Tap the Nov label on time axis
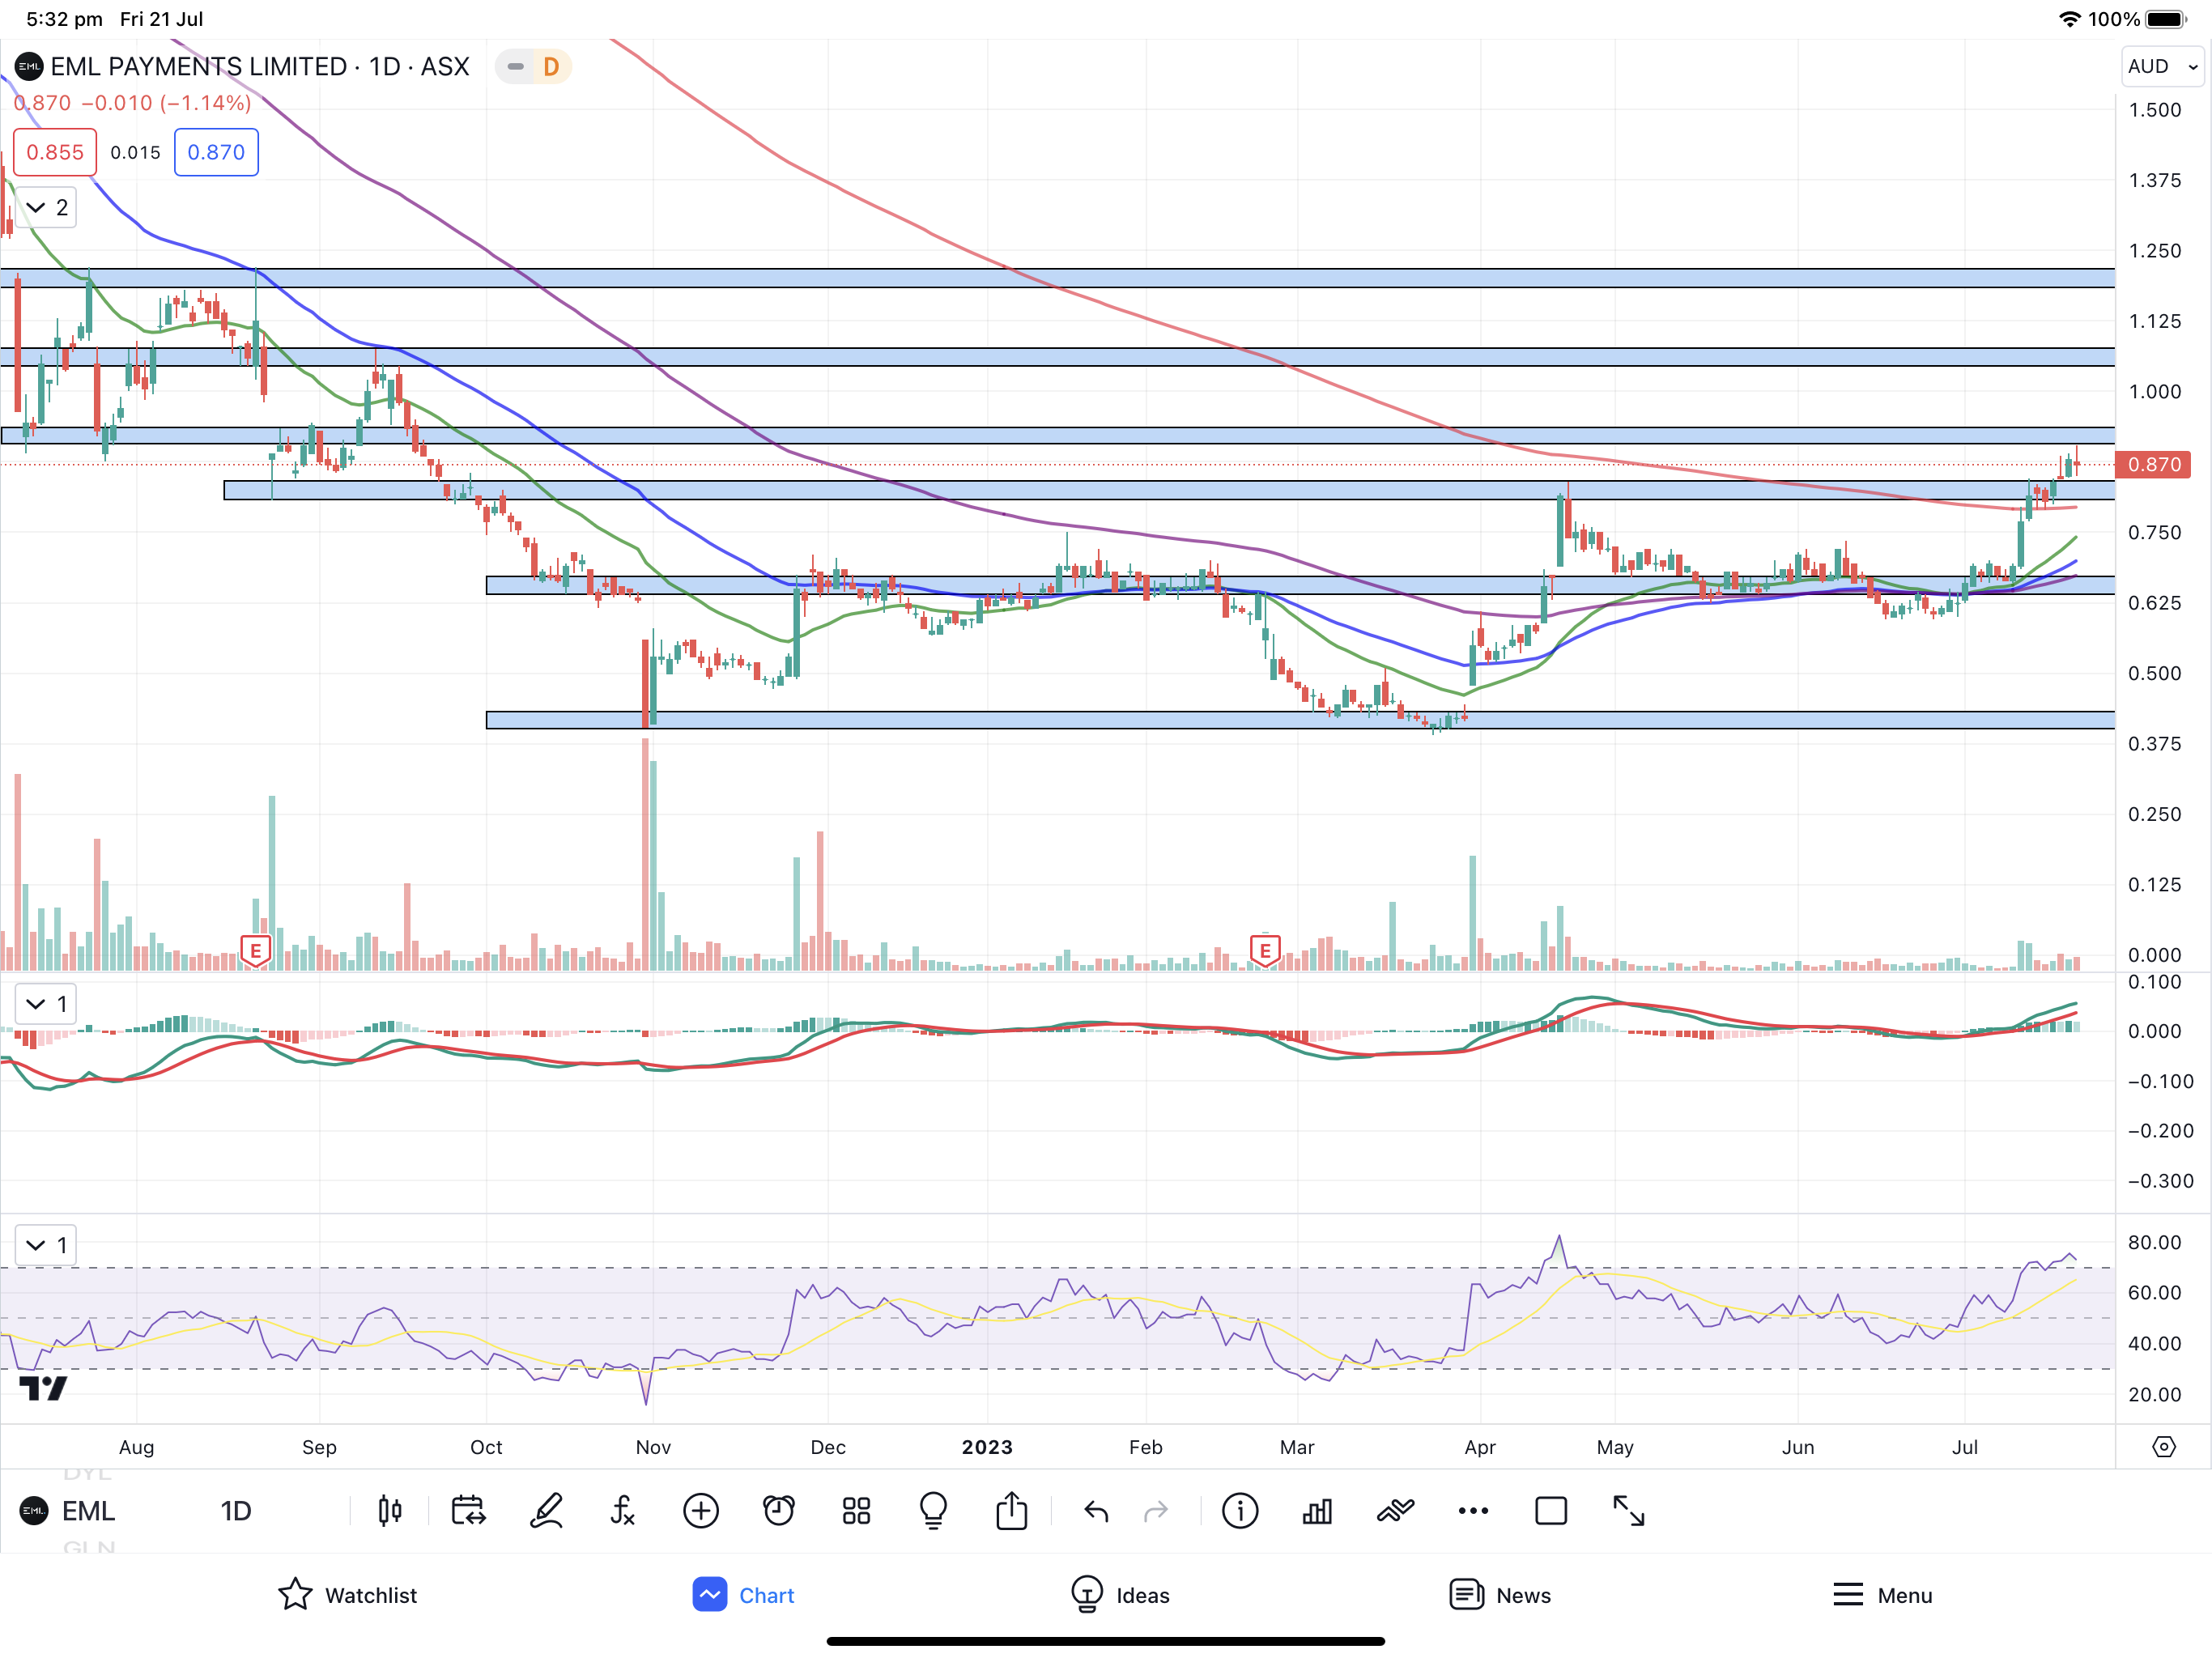 pos(653,1447)
